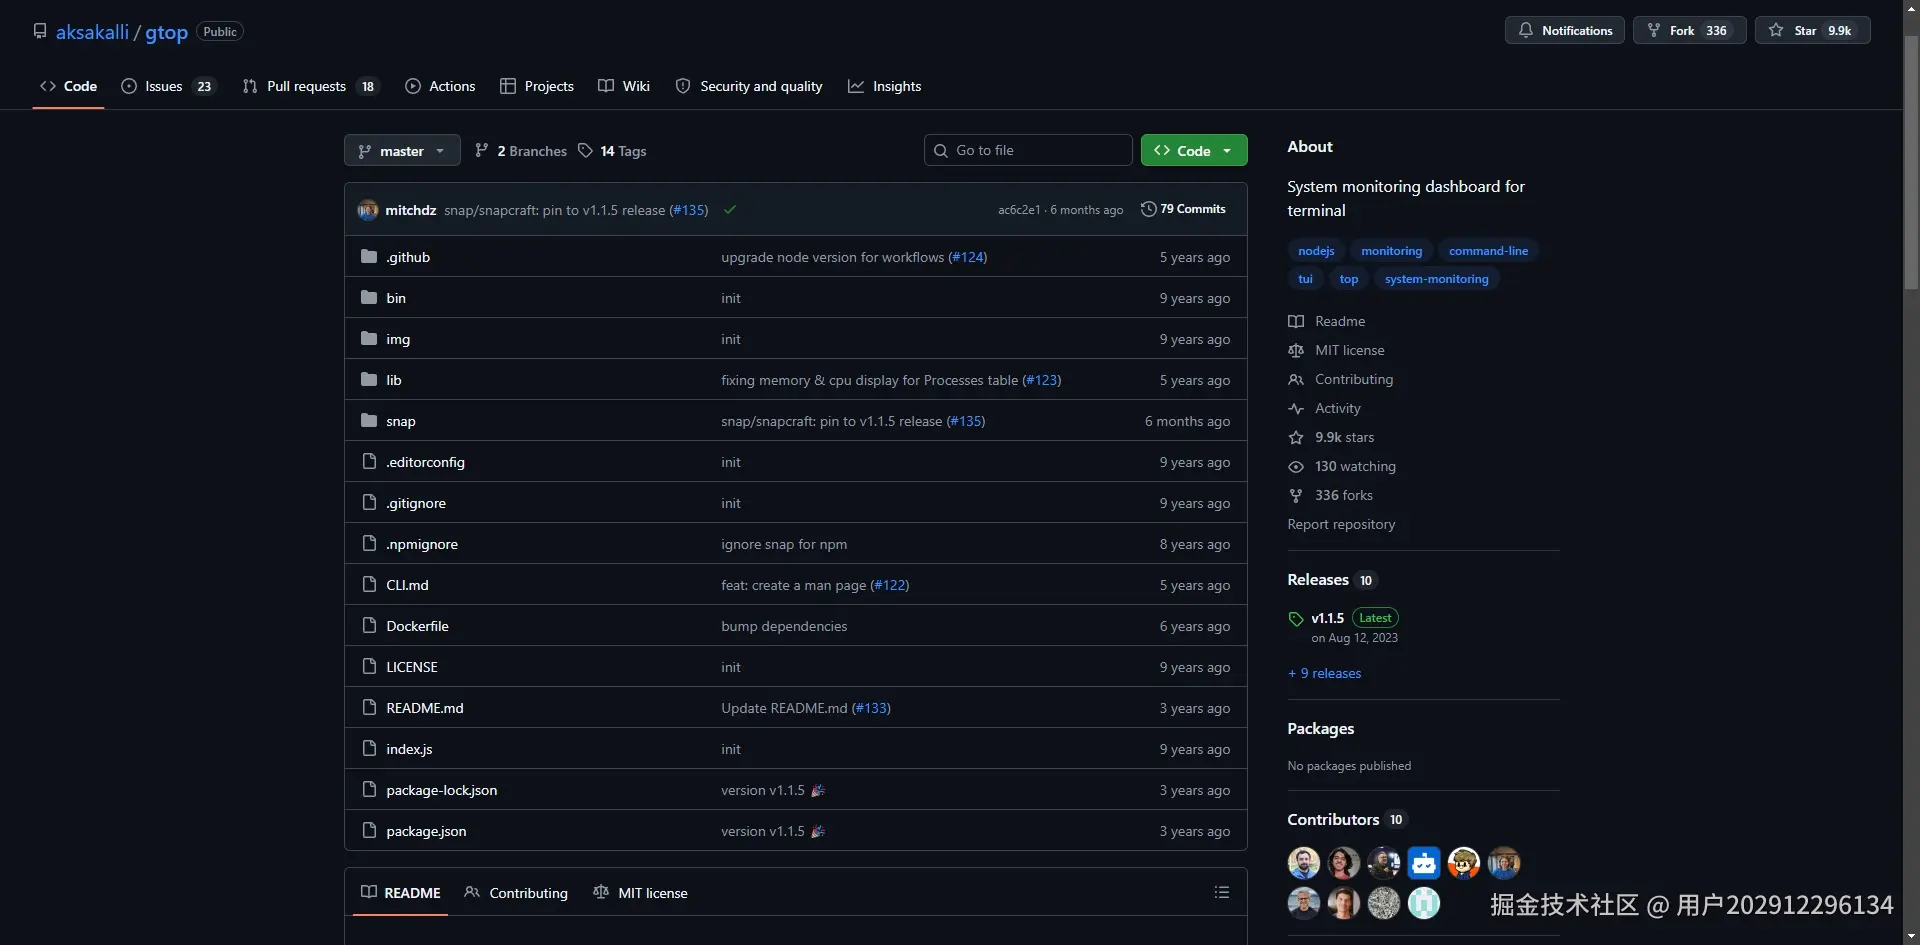Click the star icon beside 9.9k stars

click(1296, 438)
